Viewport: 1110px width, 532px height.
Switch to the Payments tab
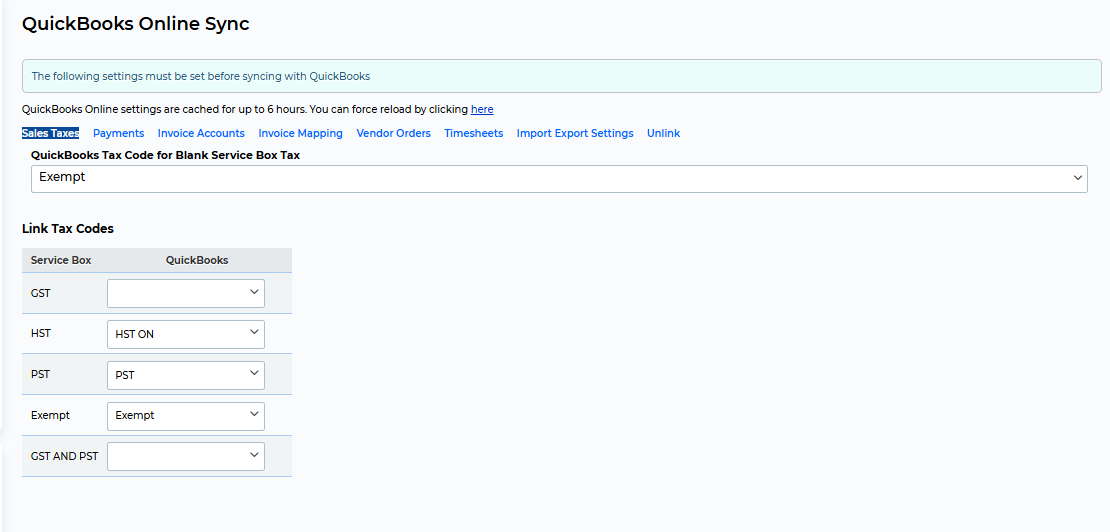118,133
